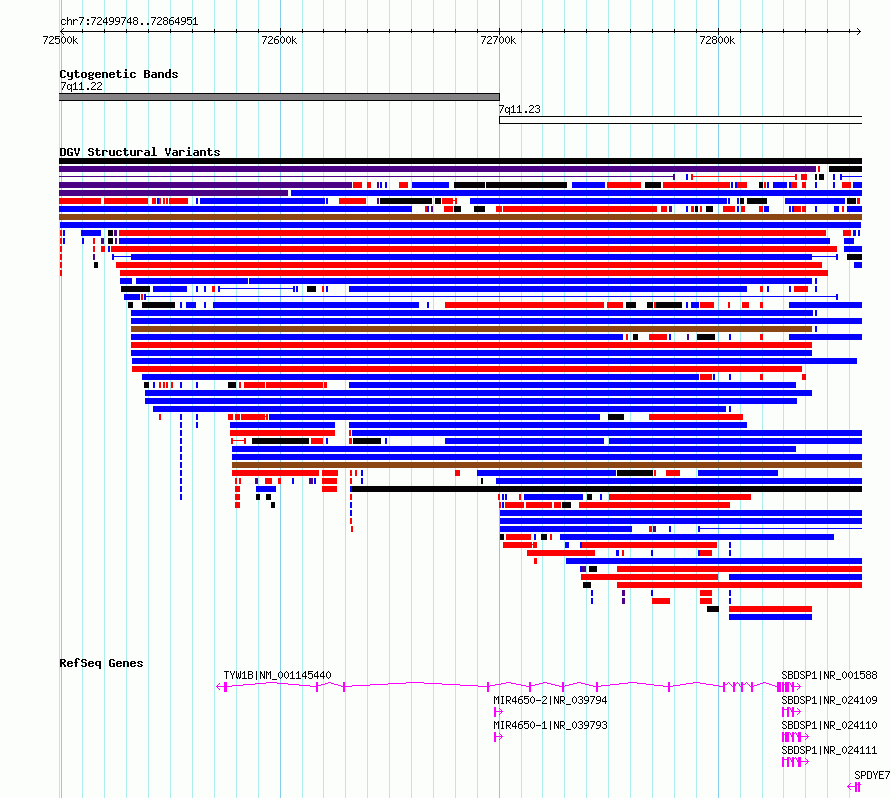Click the TYW1B|NM_001145440 gene label

coord(278,675)
